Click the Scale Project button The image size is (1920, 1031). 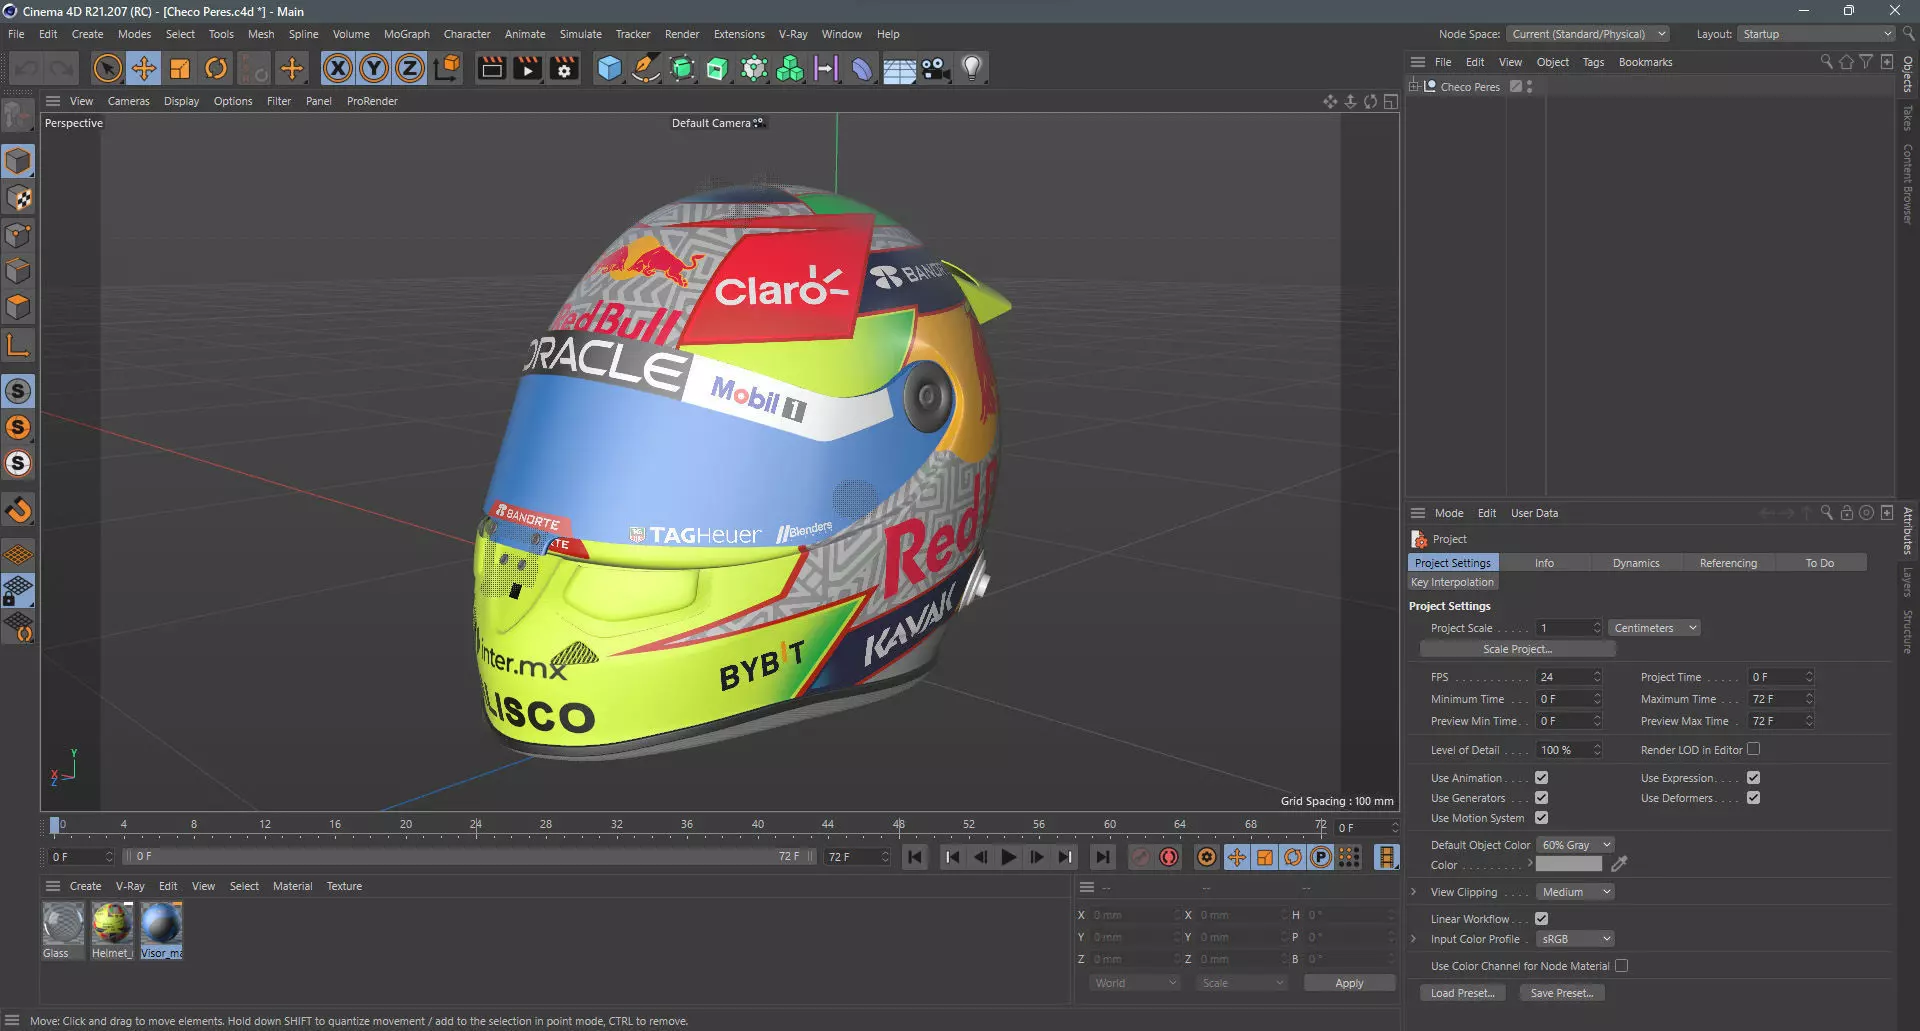coord(1517,649)
